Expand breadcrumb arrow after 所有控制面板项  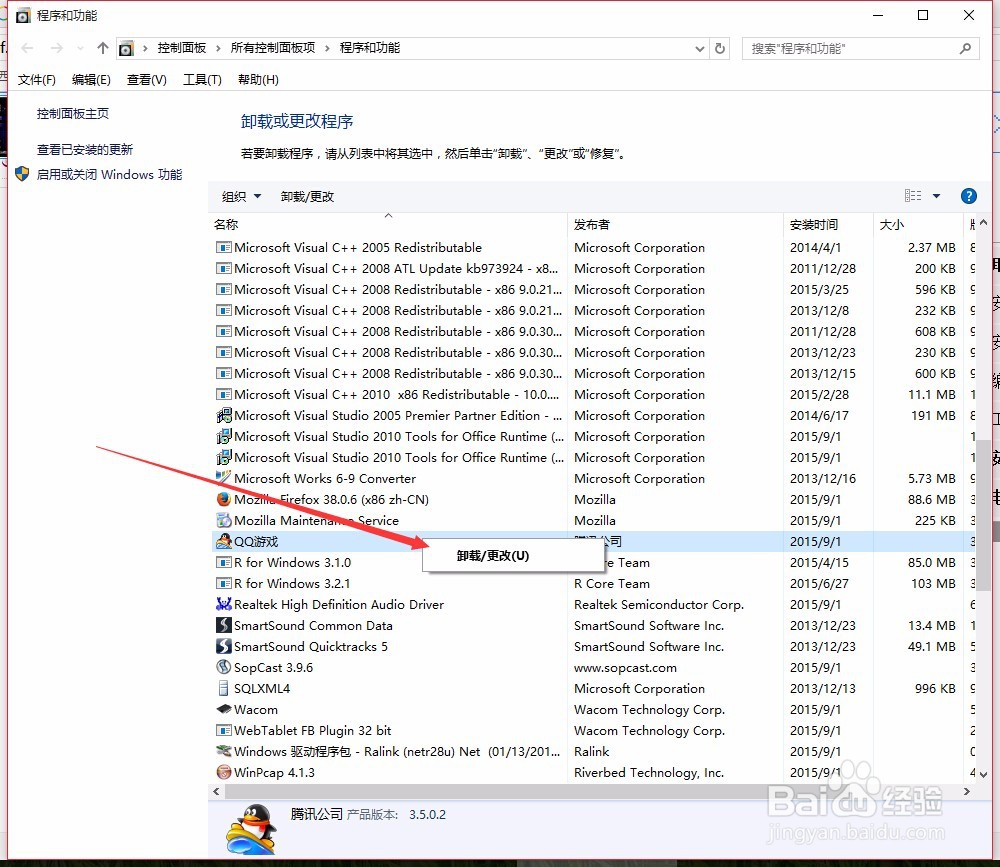(x=327, y=48)
